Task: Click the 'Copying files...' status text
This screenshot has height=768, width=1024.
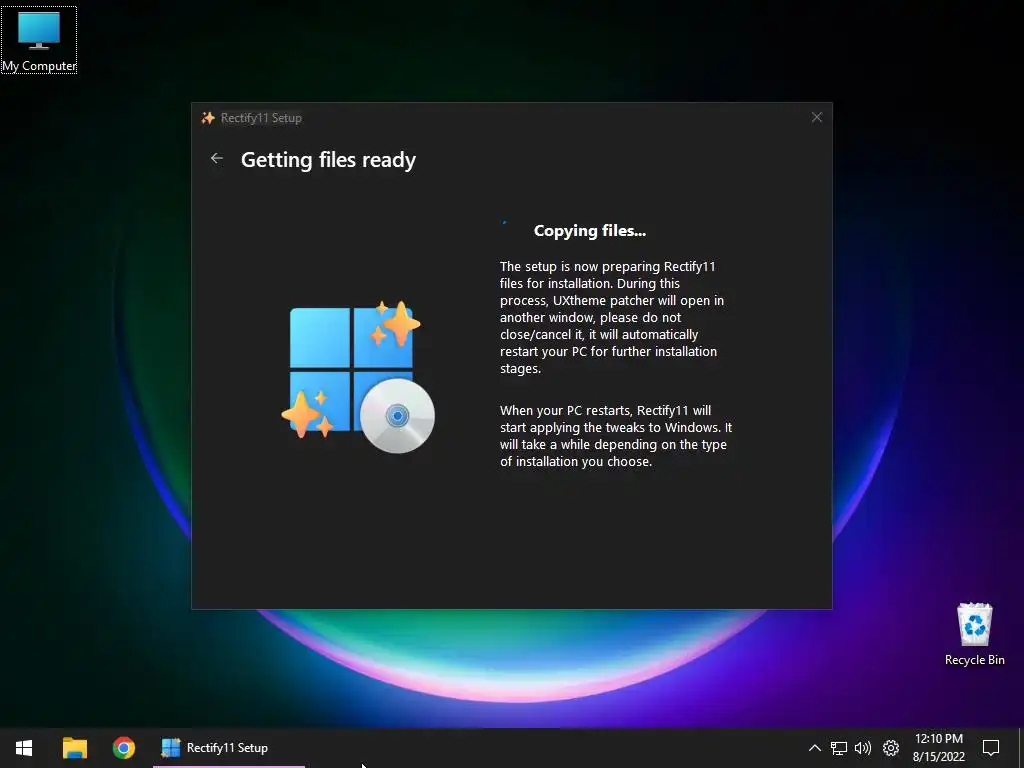Action: (590, 231)
